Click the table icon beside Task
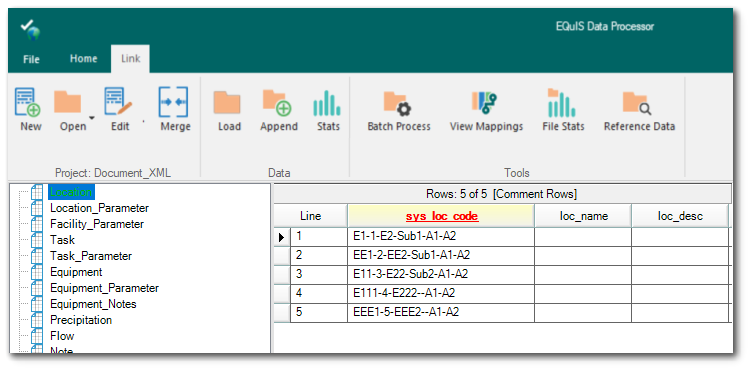The width and height of the screenshot is (749, 369). pos(37,240)
